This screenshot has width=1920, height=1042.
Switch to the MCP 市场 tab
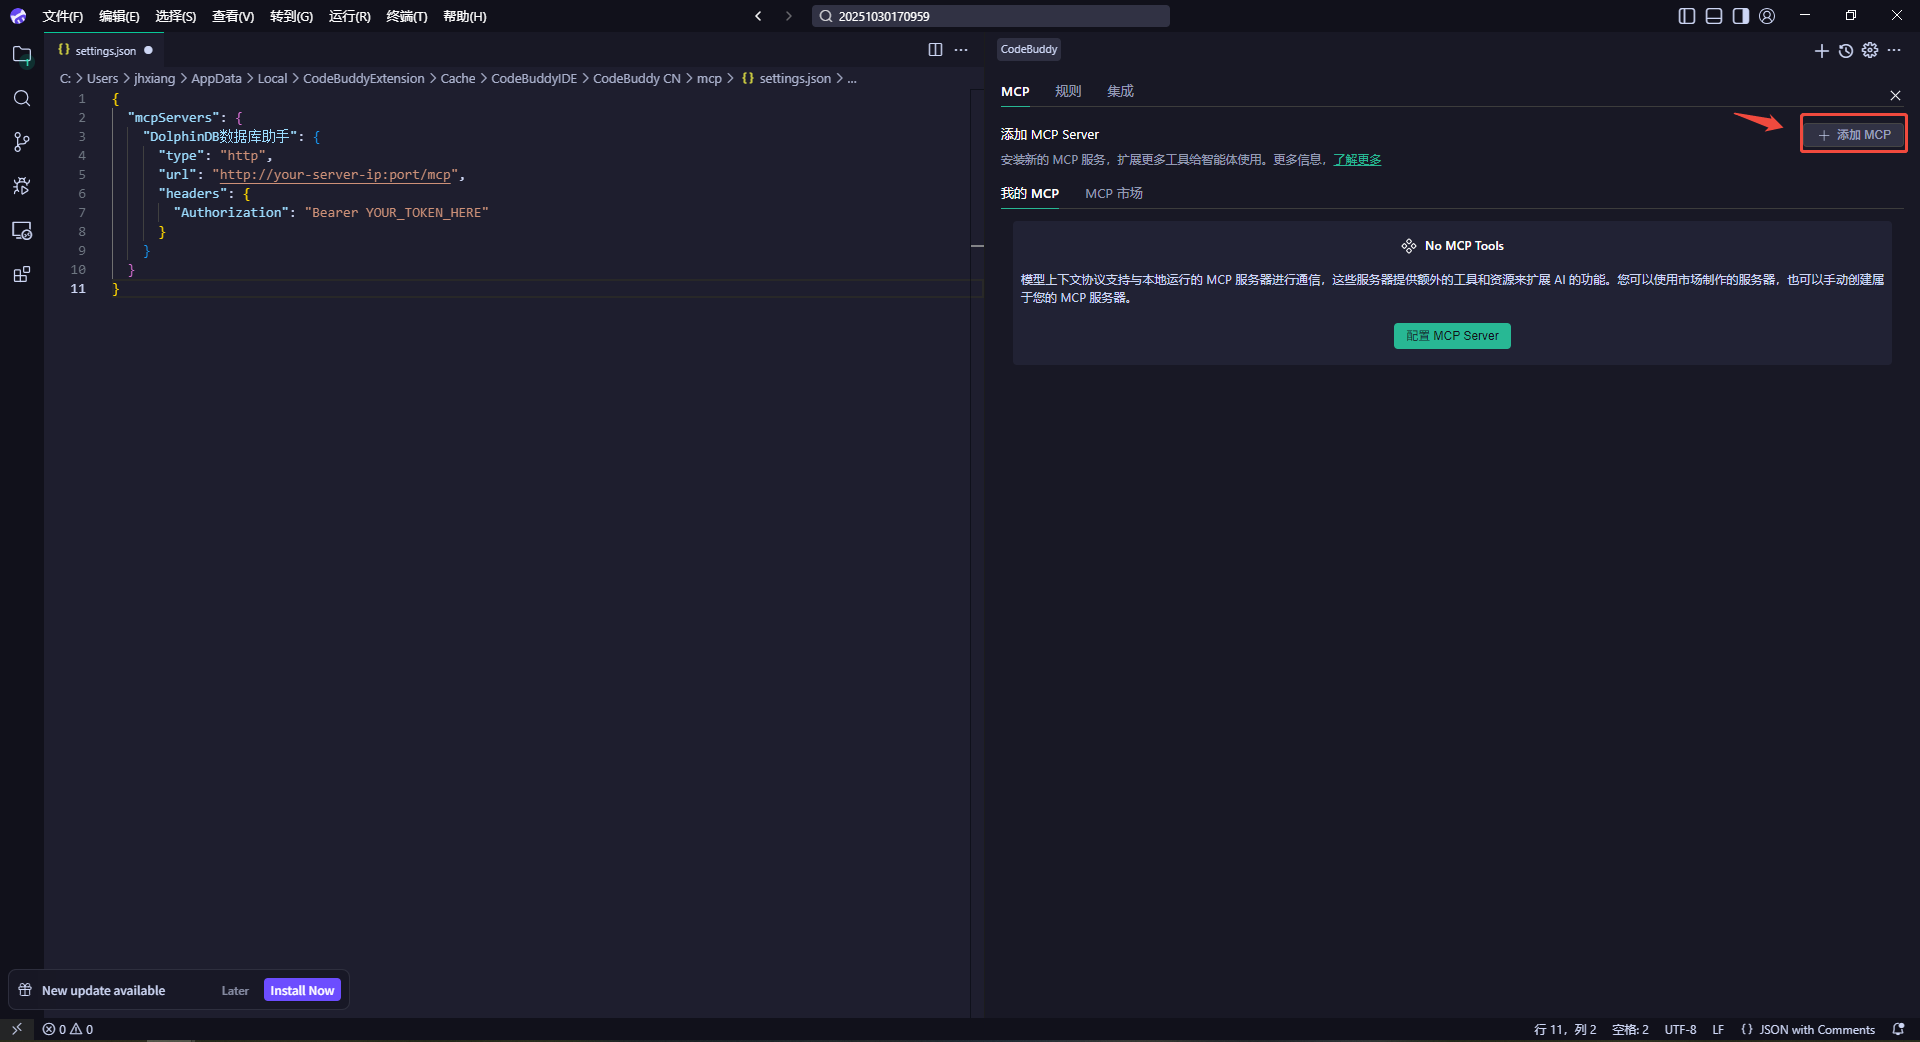[1113, 193]
